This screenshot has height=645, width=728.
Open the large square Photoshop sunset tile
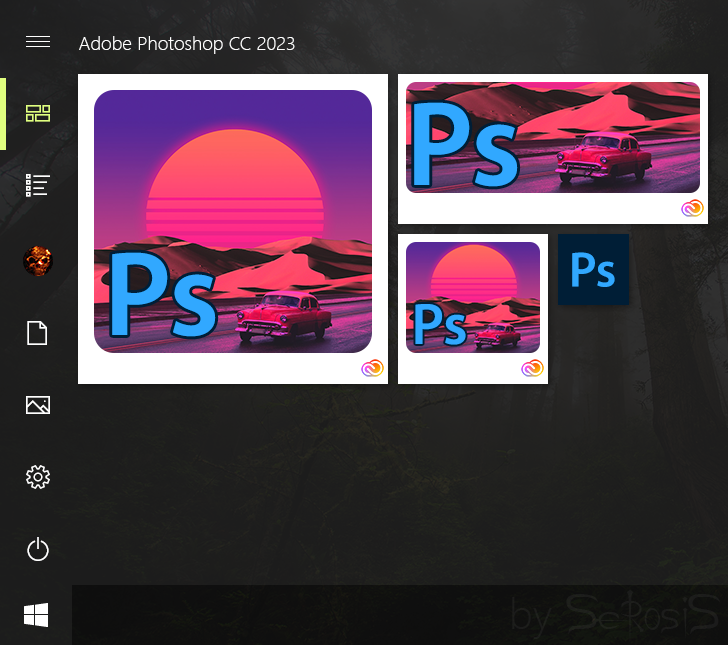233,229
